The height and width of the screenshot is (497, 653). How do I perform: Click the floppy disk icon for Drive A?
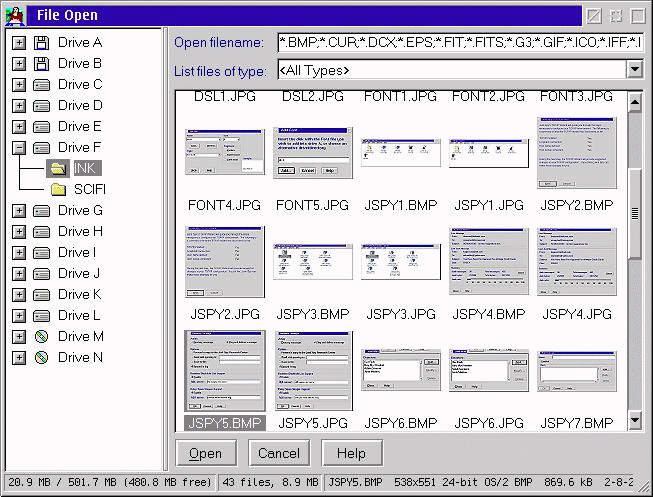coord(41,43)
